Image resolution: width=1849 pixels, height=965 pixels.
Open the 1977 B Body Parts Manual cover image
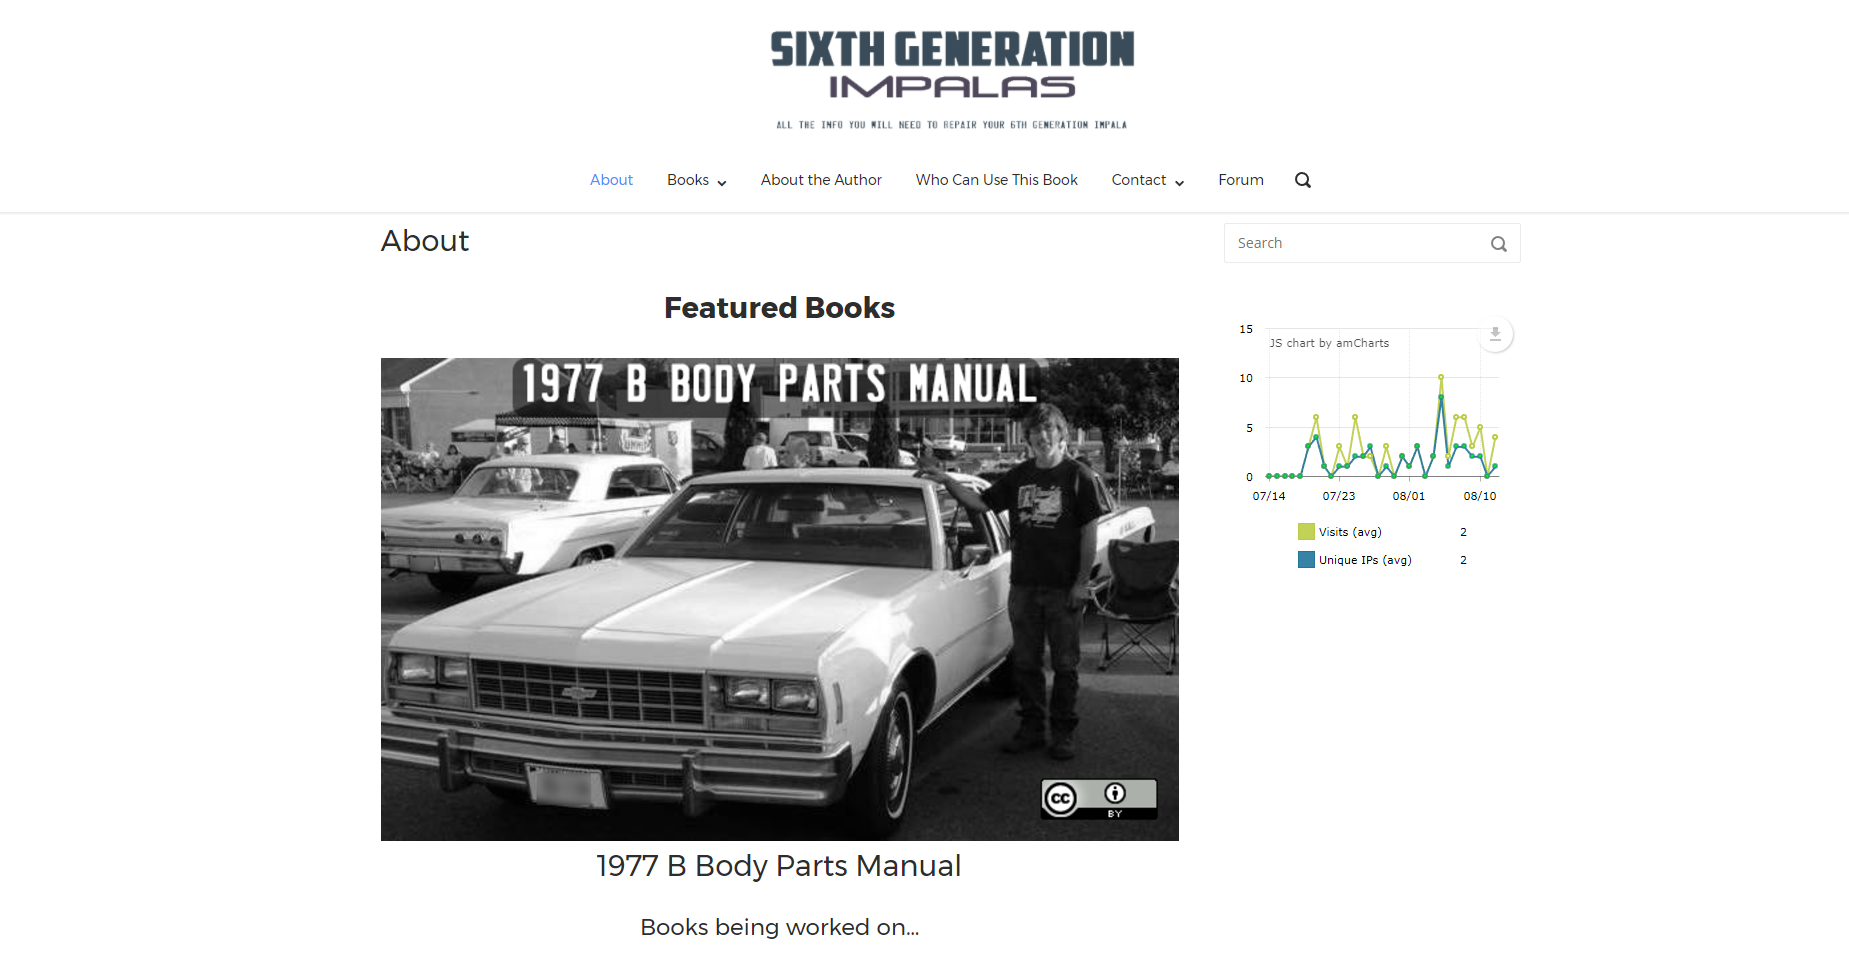coord(779,599)
